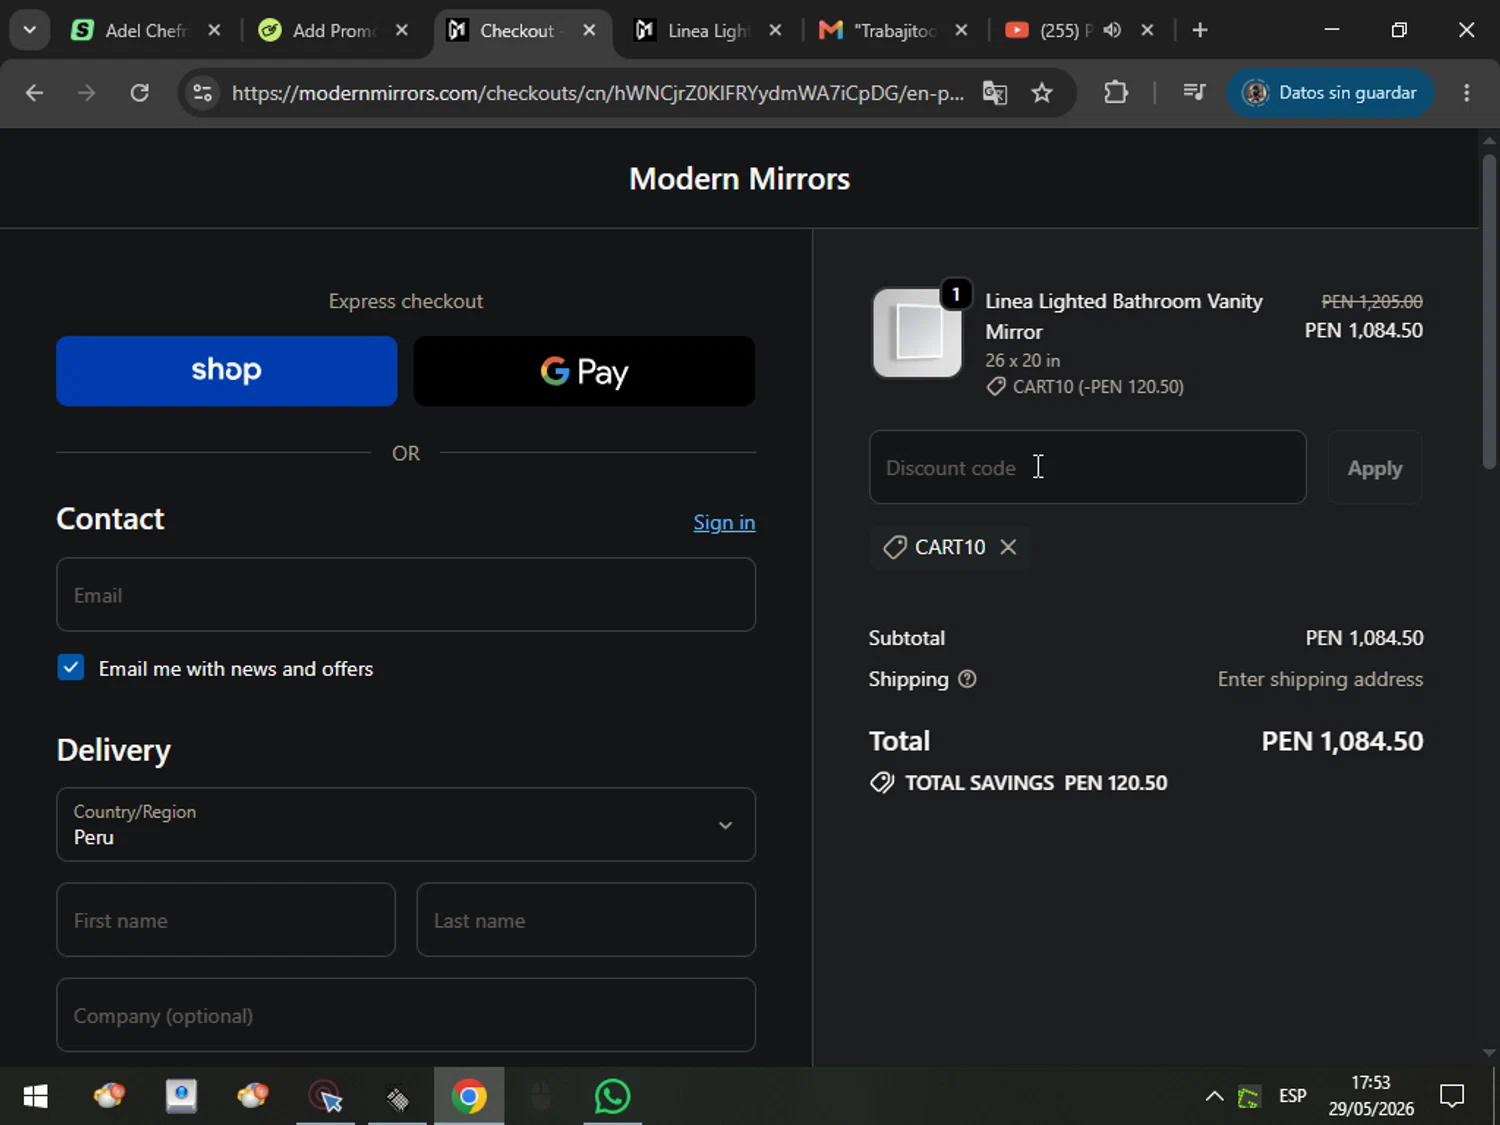Open the Country/Region dropdown
The width and height of the screenshot is (1500, 1125).
(406, 825)
